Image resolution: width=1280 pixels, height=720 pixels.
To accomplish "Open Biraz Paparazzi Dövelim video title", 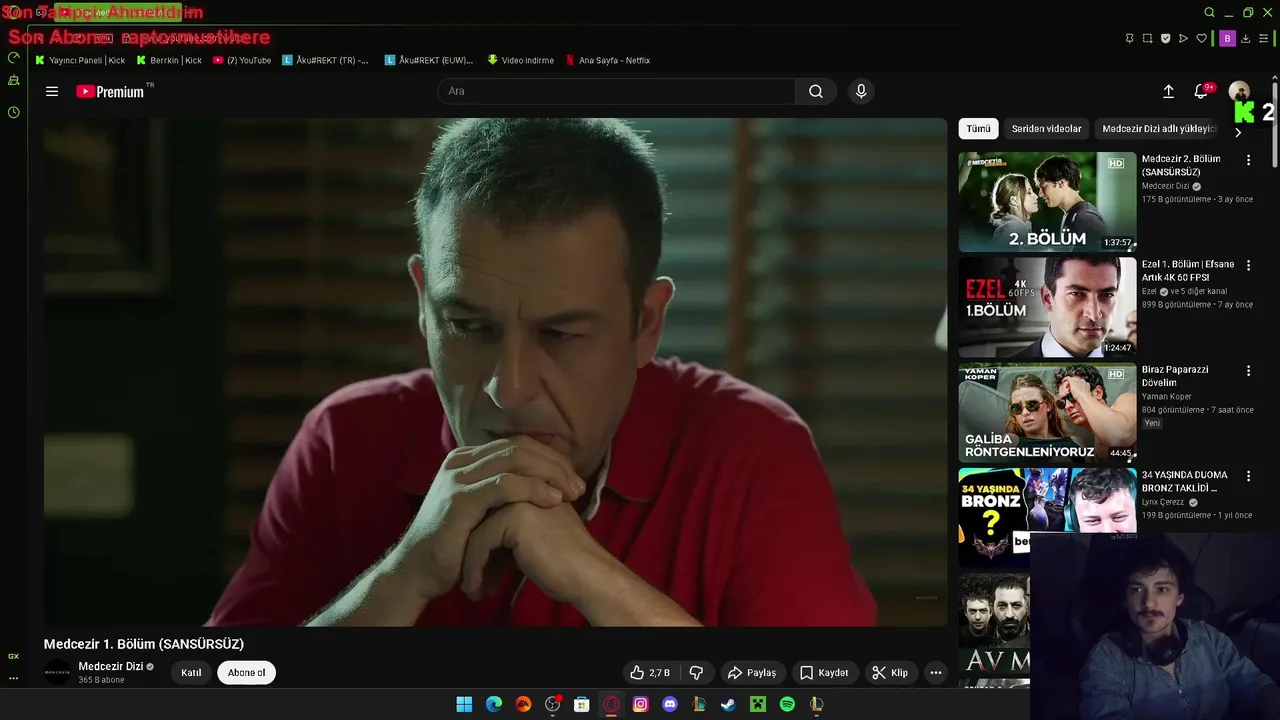I will click(1176, 376).
